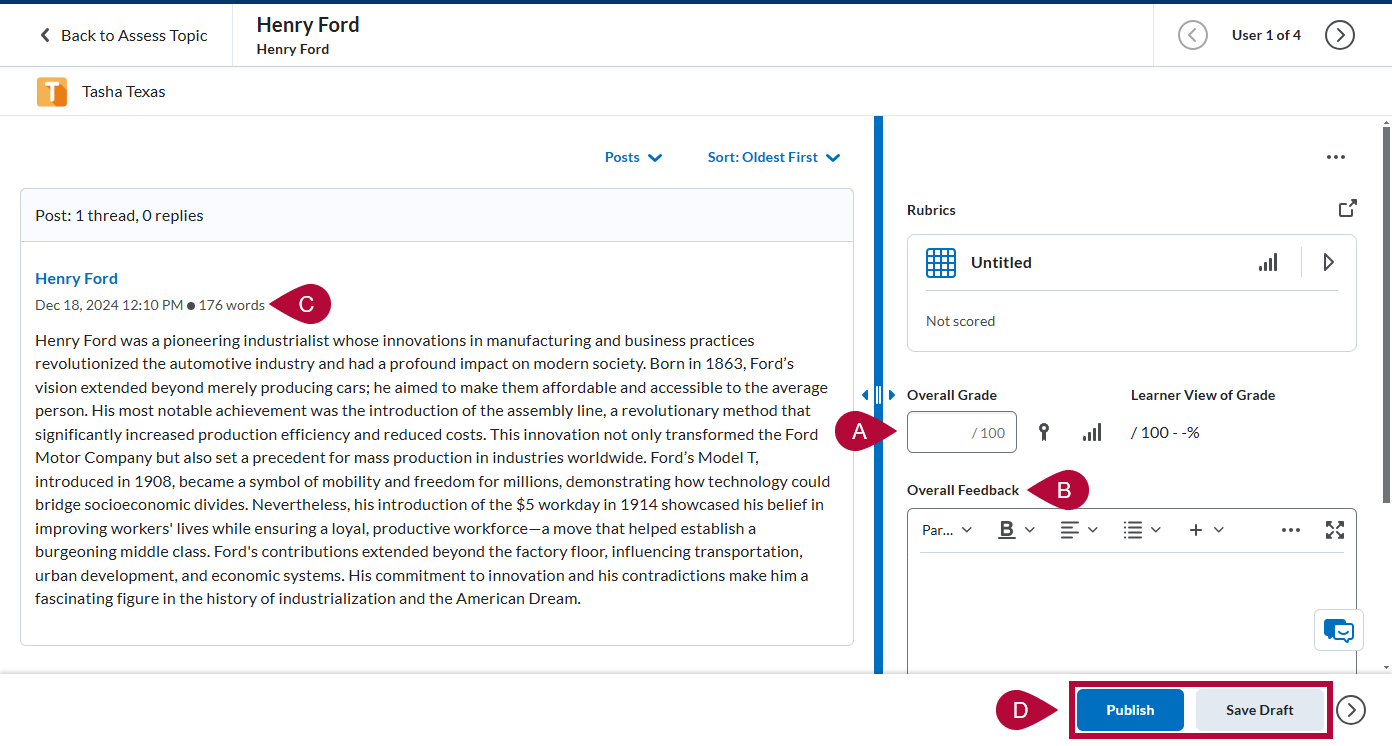
Task: View rubric statistics bars icon
Action: (x=1268, y=262)
